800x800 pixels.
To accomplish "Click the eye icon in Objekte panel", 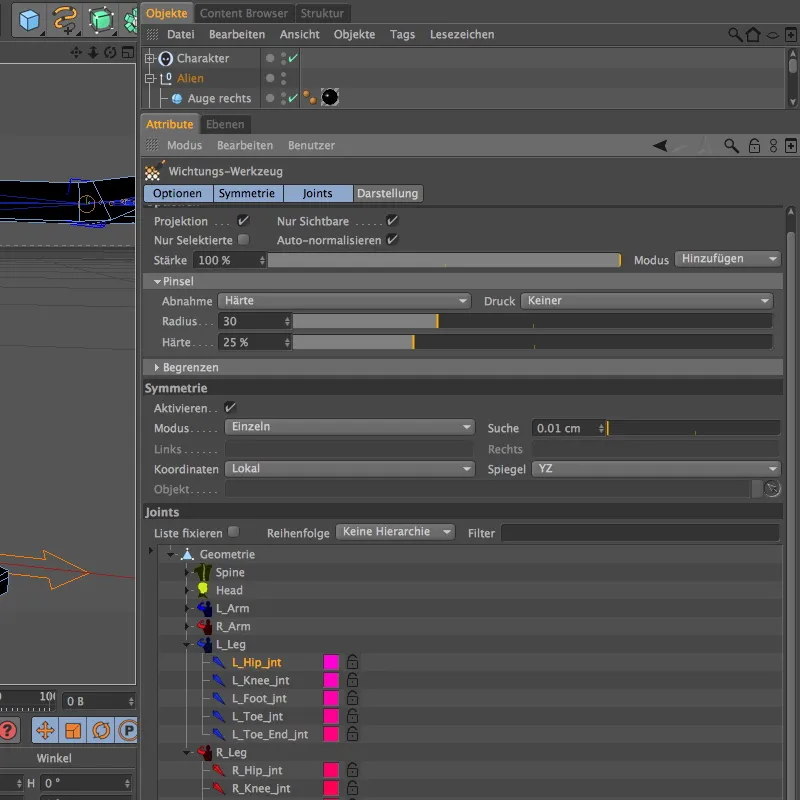I will pyautogui.click(x=773, y=35).
